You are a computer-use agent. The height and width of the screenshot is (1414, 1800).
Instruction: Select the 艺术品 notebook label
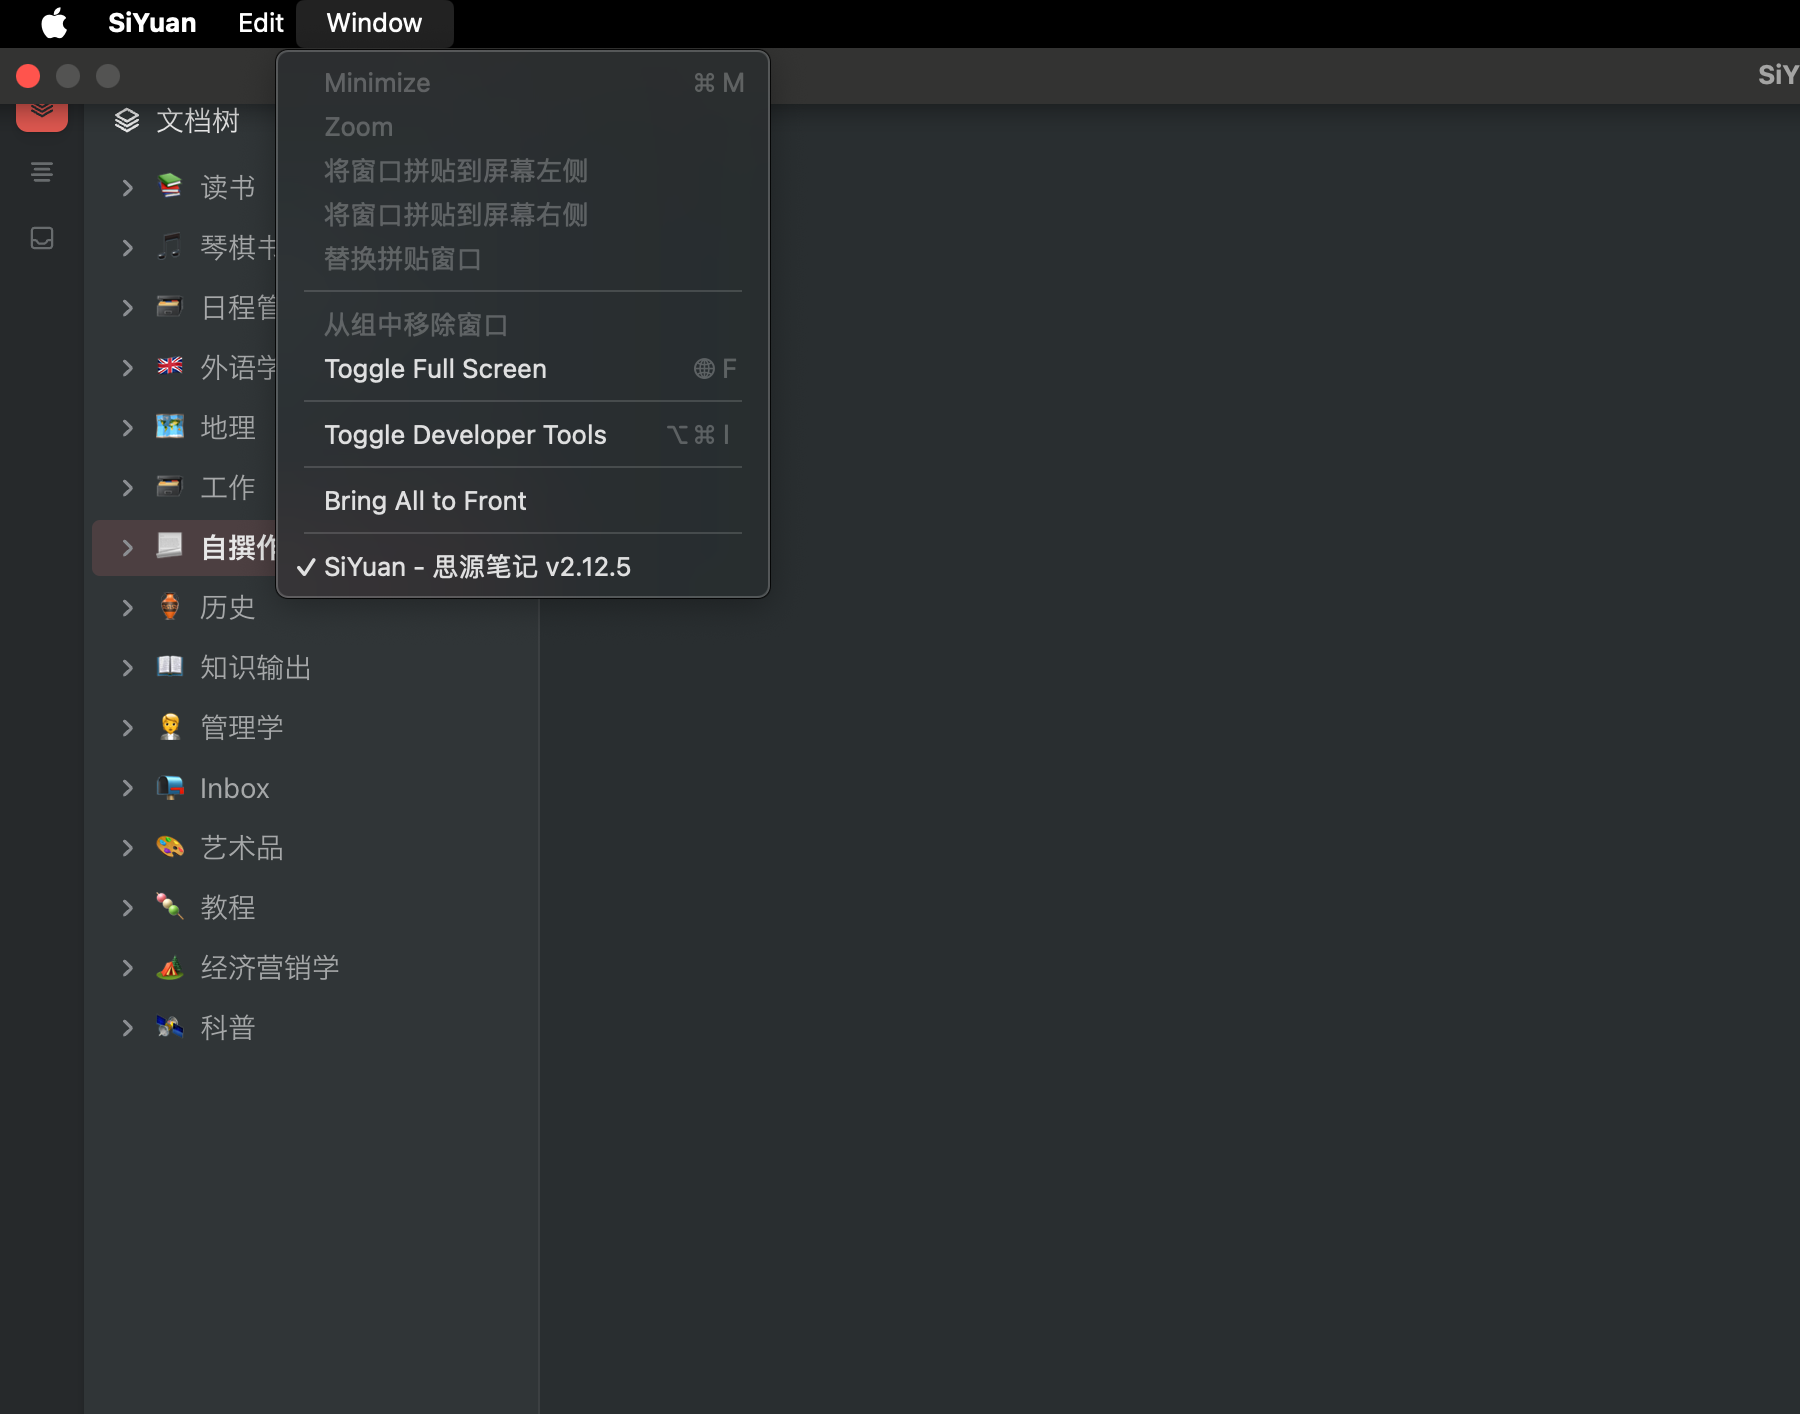[242, 848]
